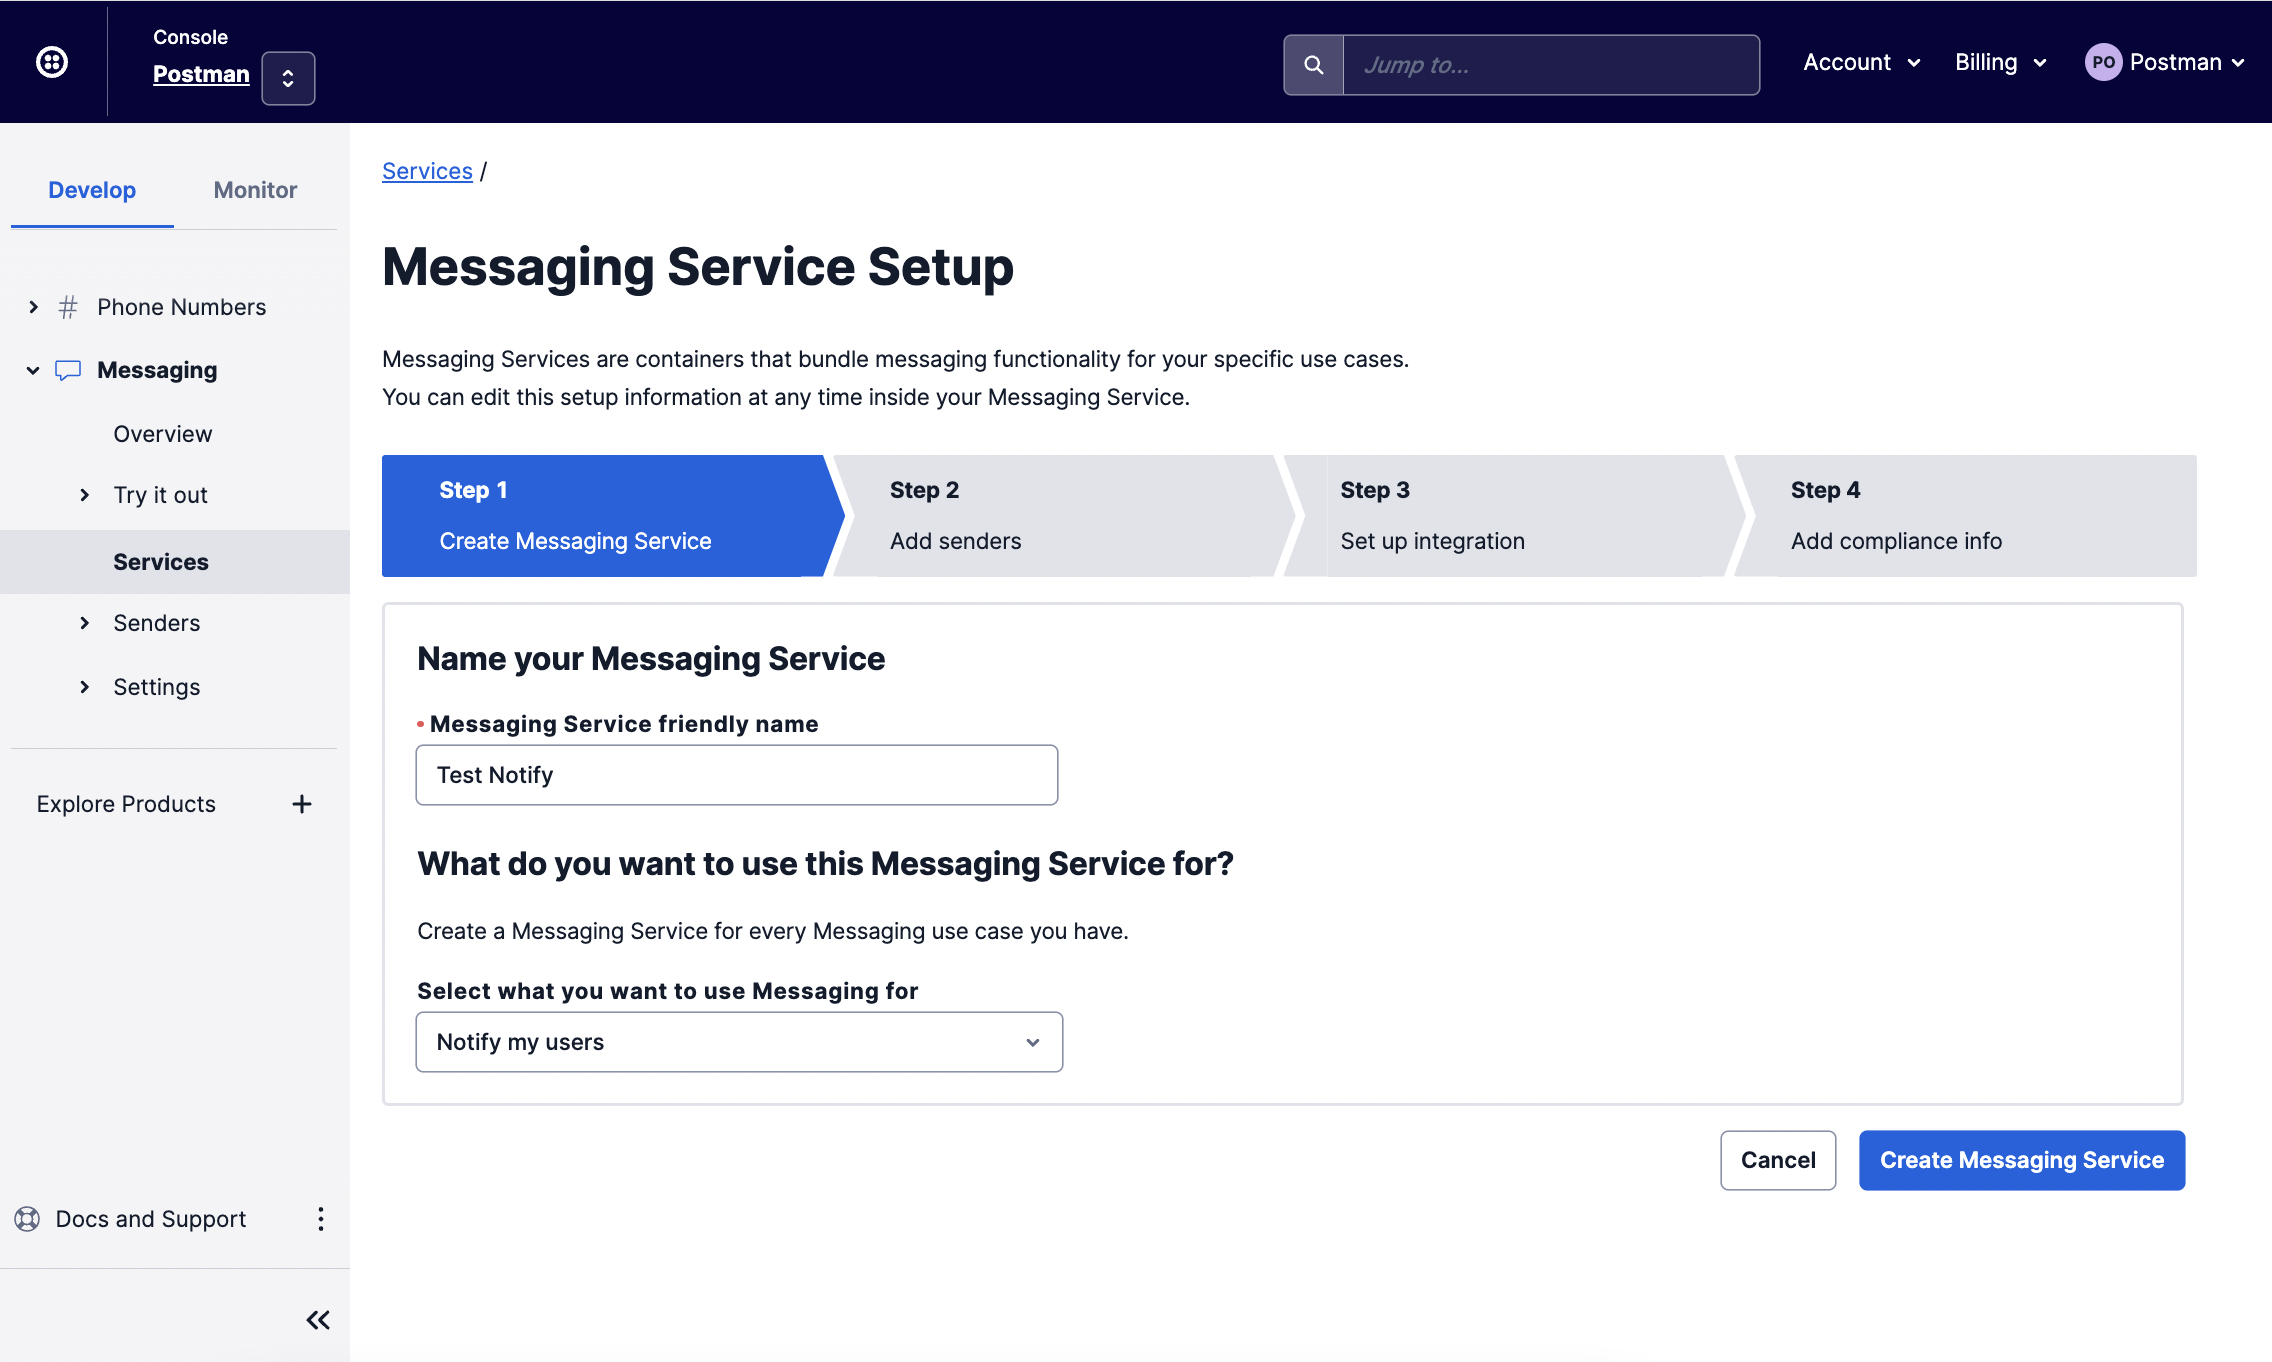
Task: Click the search magnifier icon
Action: click(1313, 65)
